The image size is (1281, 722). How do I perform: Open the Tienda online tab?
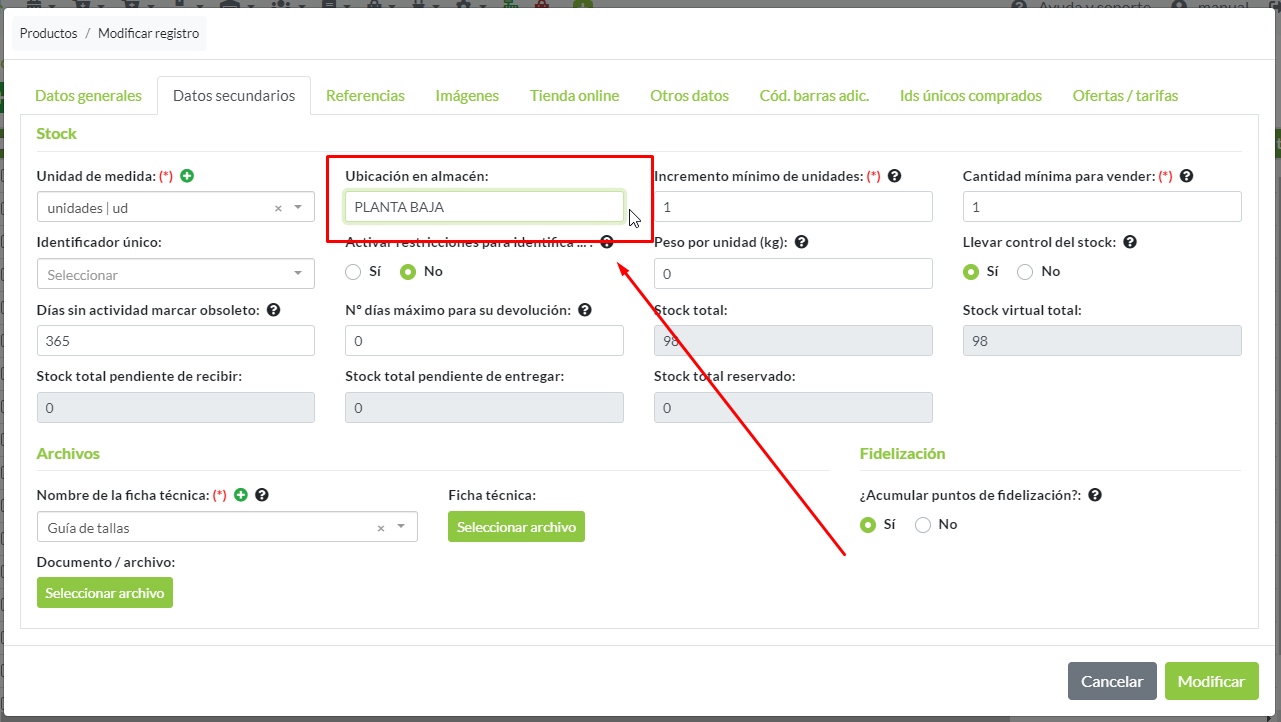pyautogui.click(x=574, y=96)
